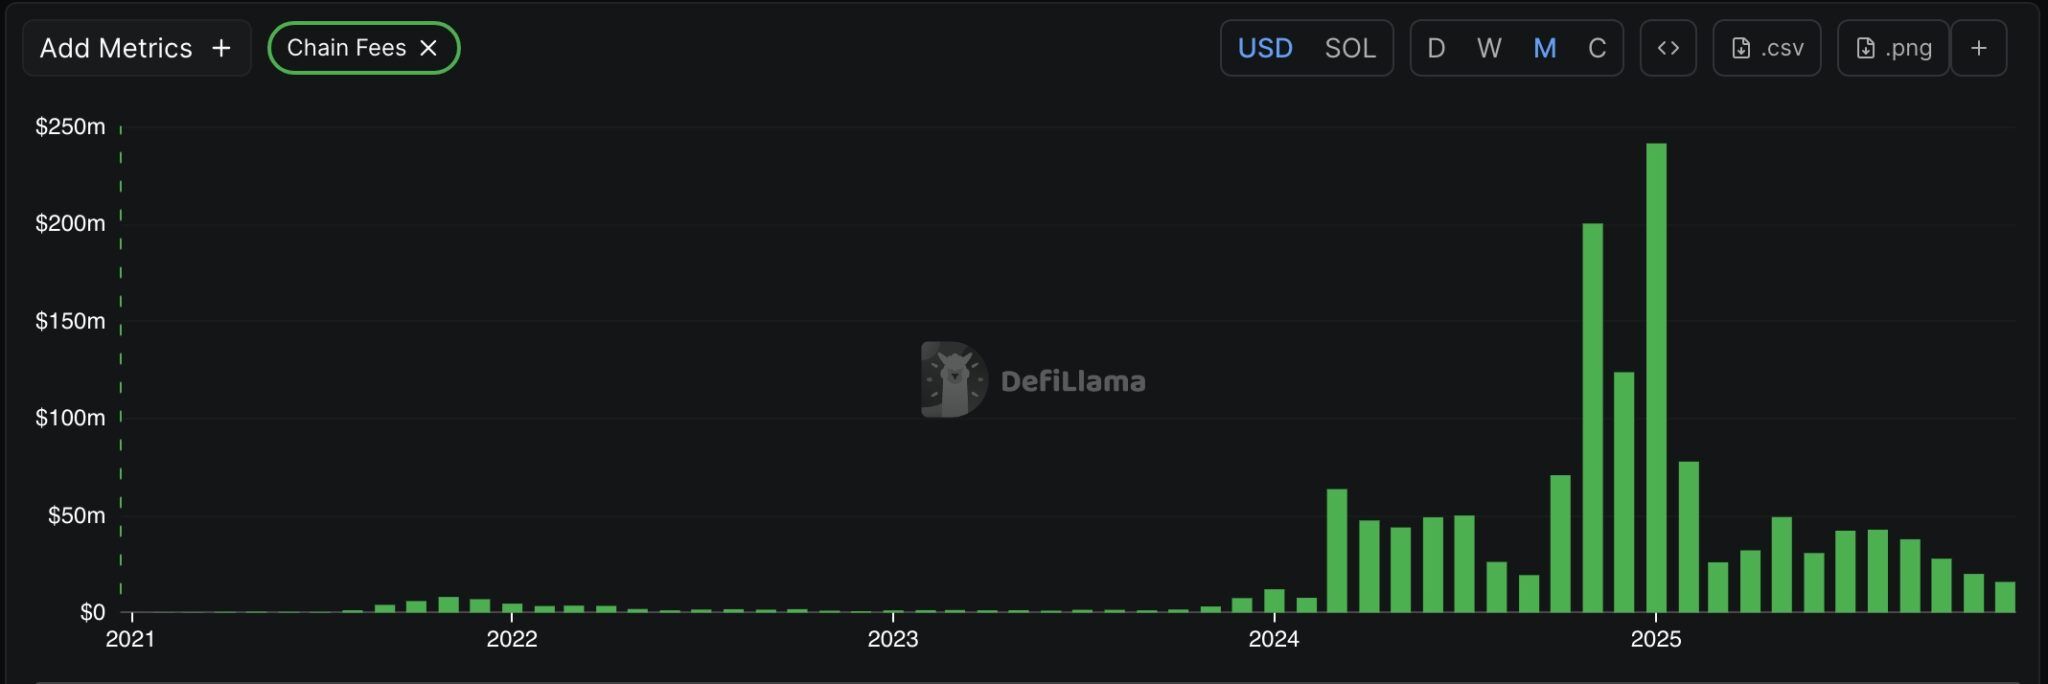Screen dimensions: 2048x684
Task: Export the chart as .png
Action: [1893, 48]
